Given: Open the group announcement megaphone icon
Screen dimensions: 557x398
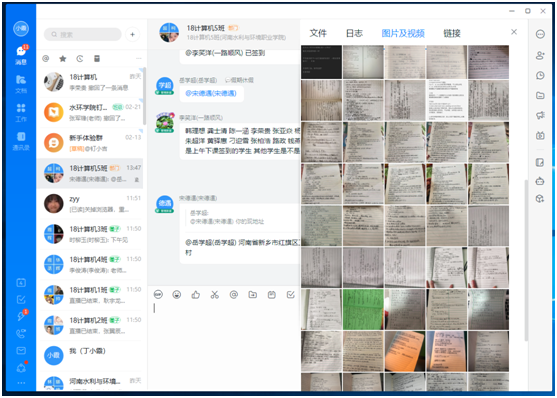Looking at the screenshot, I should point(540,115).
